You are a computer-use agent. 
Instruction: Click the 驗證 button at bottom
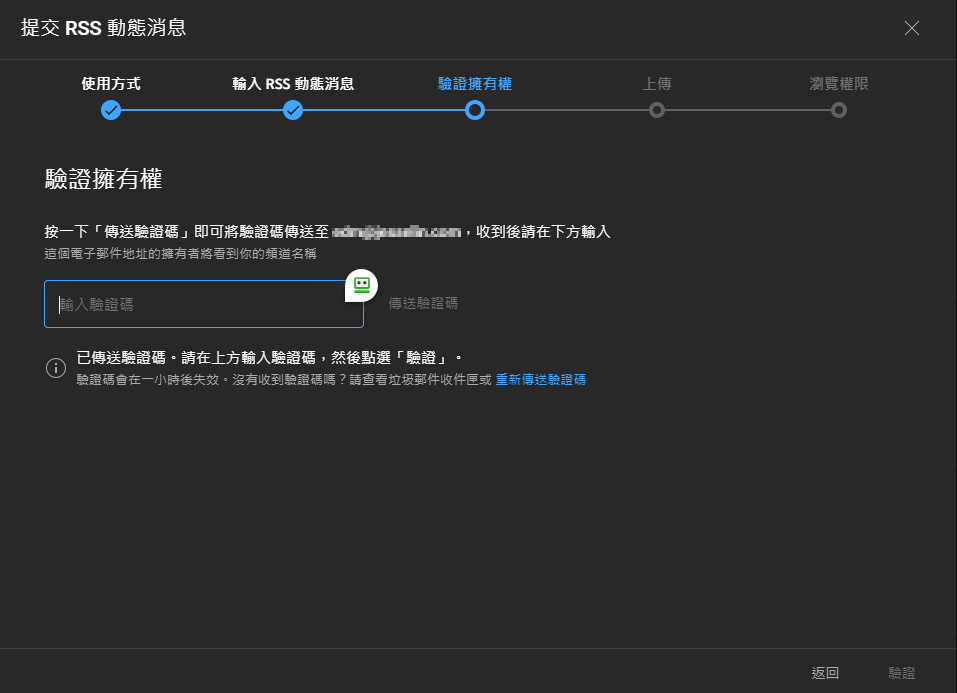901,673
